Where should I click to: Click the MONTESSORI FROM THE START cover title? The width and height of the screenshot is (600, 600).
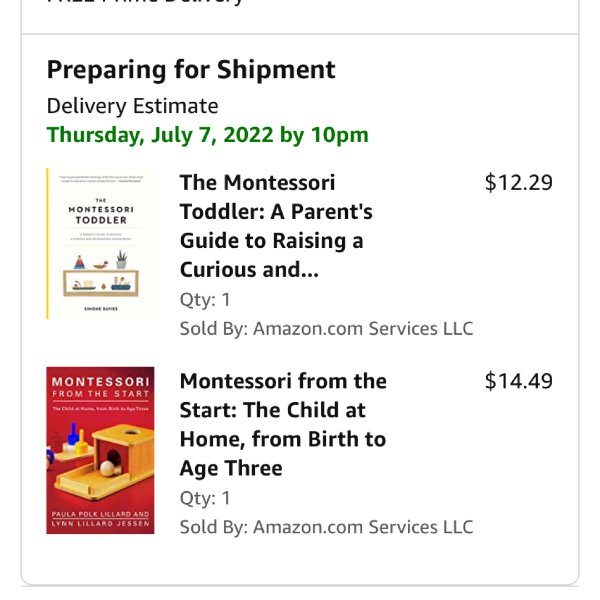100,387
